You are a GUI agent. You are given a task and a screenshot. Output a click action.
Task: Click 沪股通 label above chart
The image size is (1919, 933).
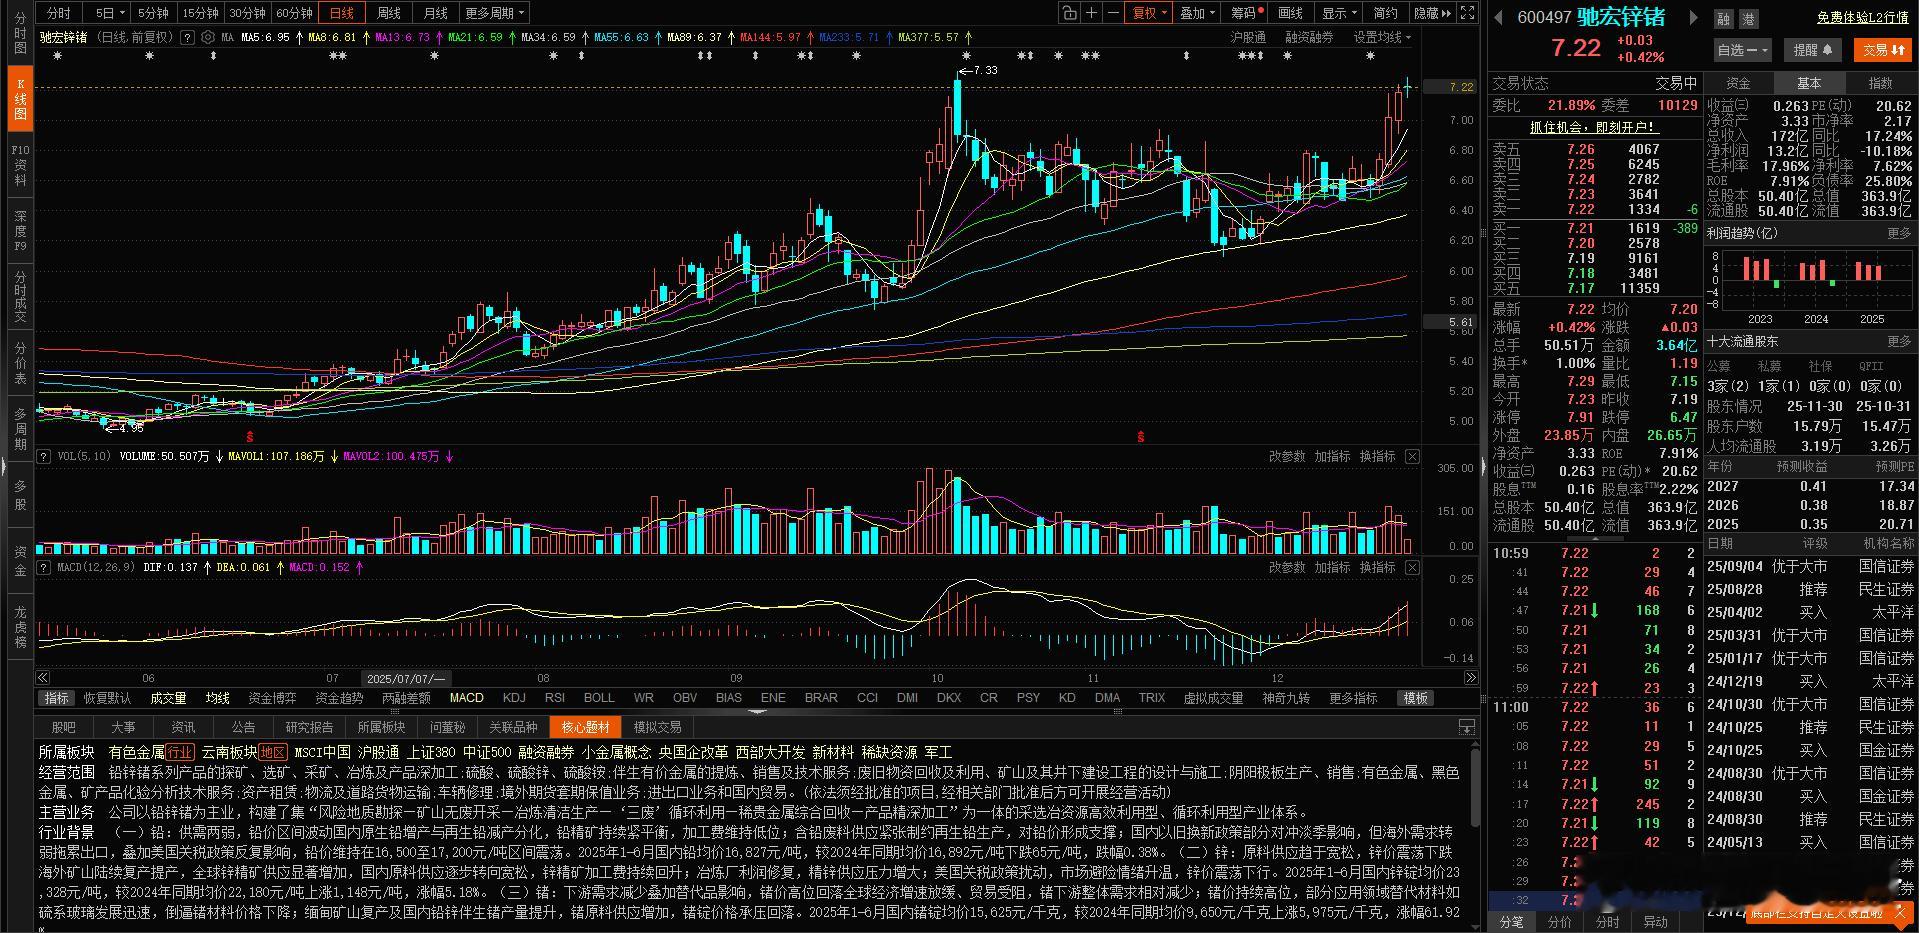point(1247,37)
